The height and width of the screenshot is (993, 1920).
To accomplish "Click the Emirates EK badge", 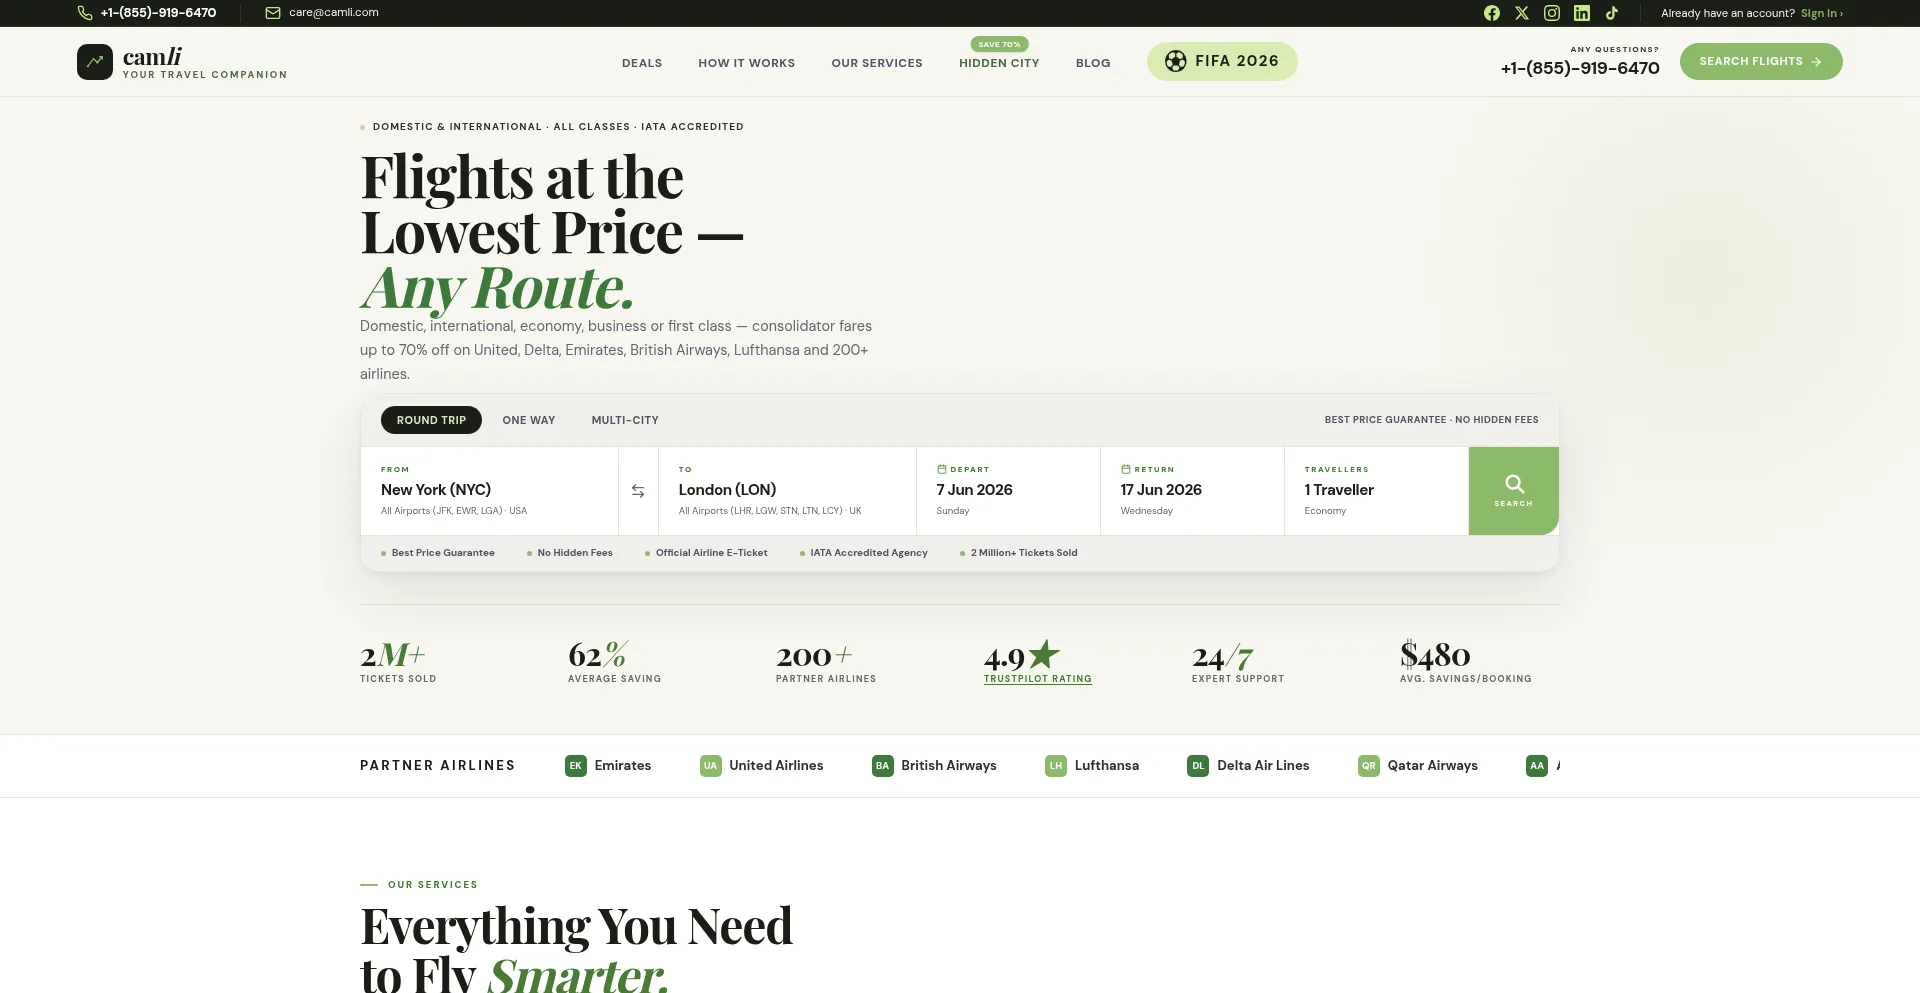I will point(576,766).
